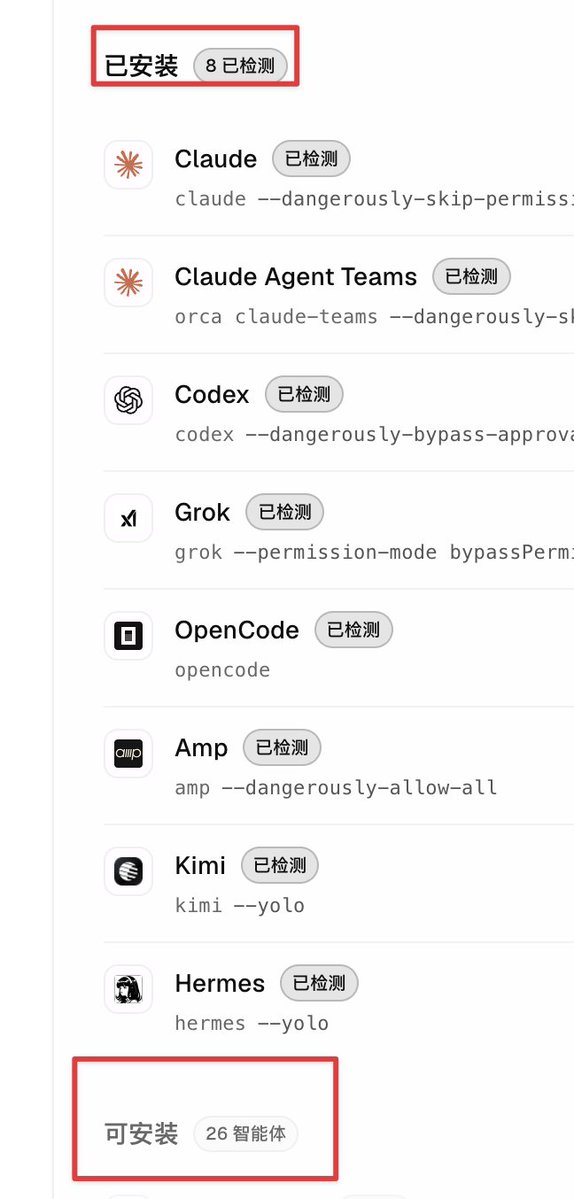The width and height of the screenshot is (574, 1199).
Task: Click the Kimi striped sphere icon
Action: [x=128, y=871]
